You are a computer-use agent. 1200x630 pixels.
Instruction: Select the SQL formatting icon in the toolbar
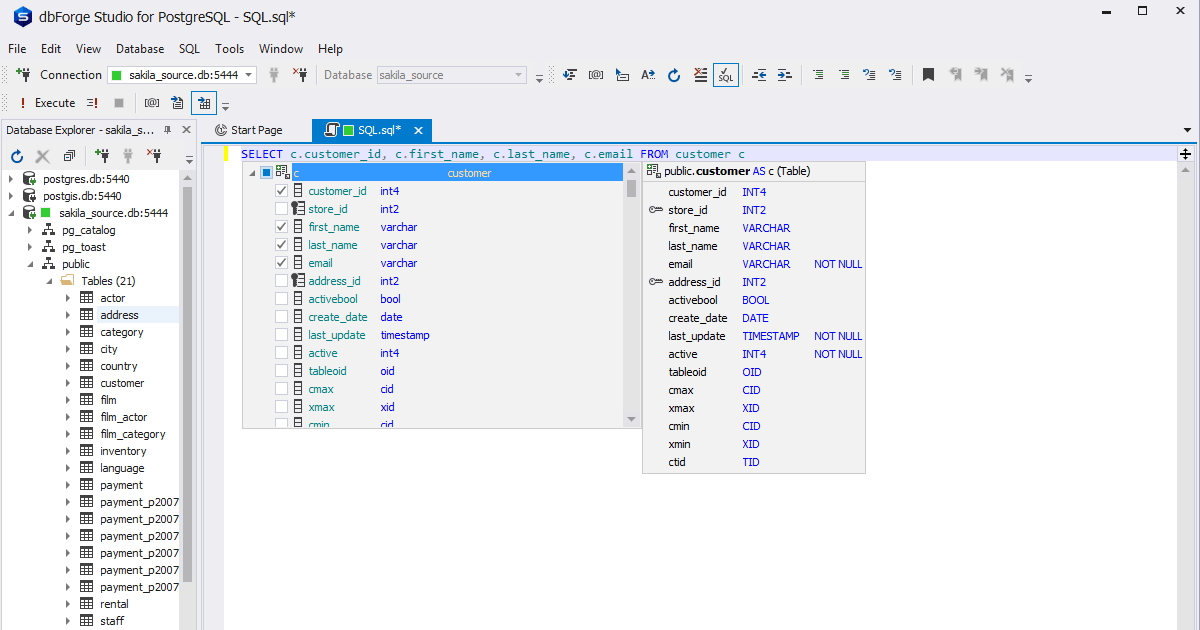click(x=726, y=75)
